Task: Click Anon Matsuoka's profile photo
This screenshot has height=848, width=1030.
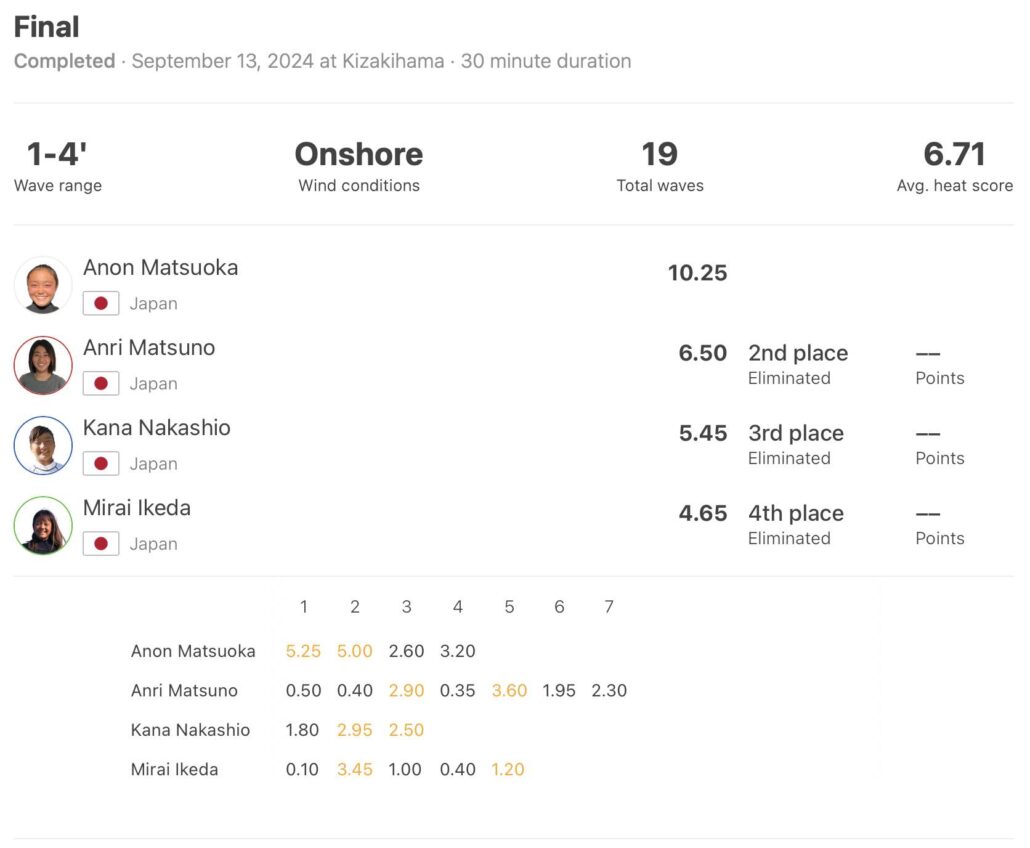Action: click(43, 285)
